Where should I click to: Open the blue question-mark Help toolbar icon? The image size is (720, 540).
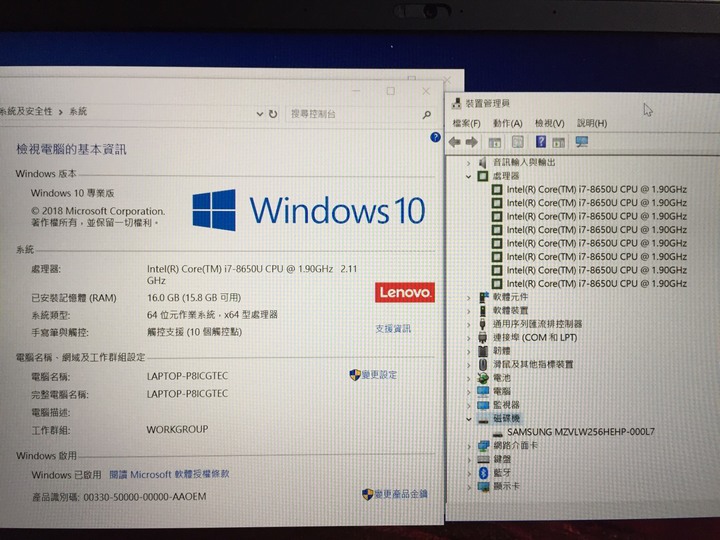click(x=541, y=142)
